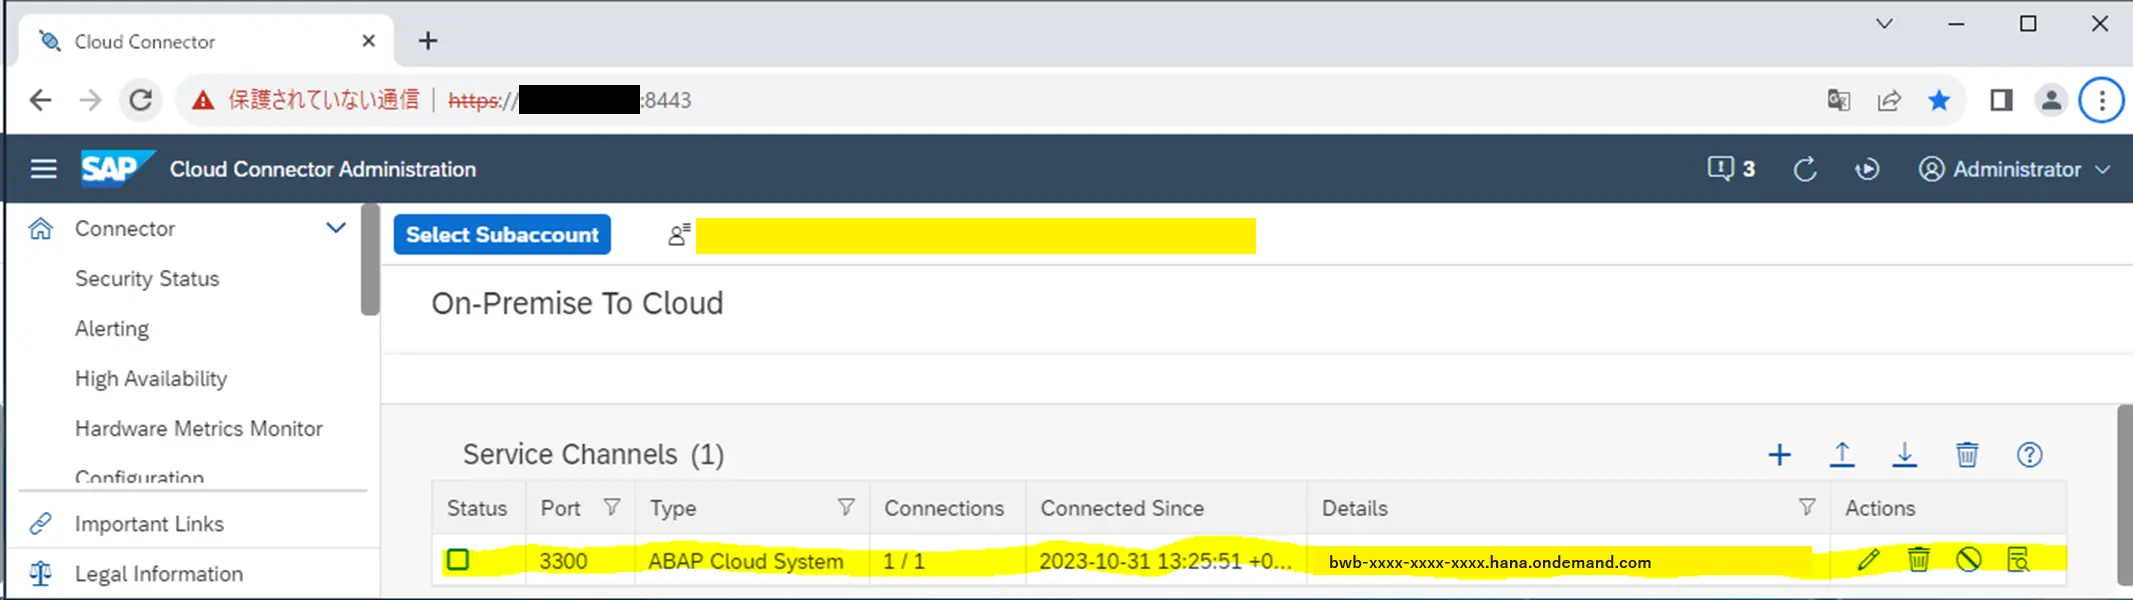Go to Security Status page
Screen dimensions: 2133x600
tap(147, 279)
